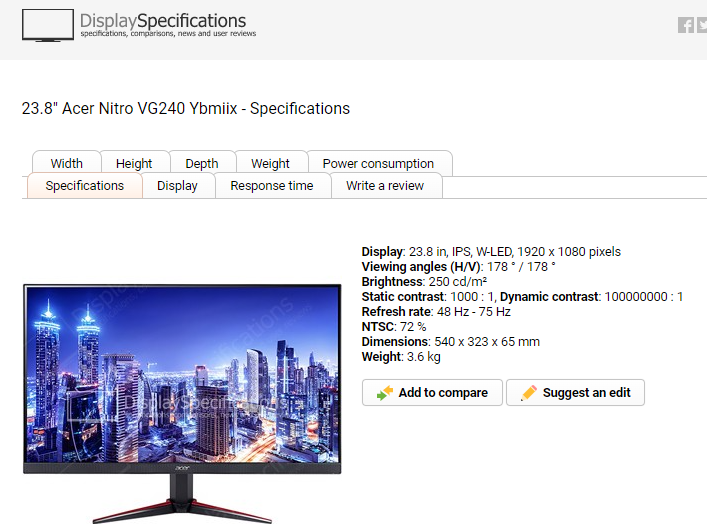Viewport: 707px width, 524px height.
Task: Click the pencil icon on Suggest an edit
Action: pyautogui.click(x=528, y=393)
